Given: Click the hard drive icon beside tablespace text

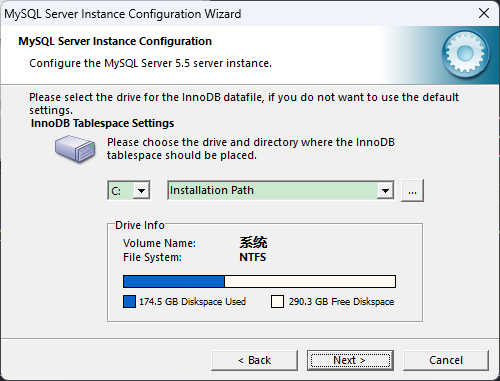Looking at the screenshot, I should coord(75,149).
